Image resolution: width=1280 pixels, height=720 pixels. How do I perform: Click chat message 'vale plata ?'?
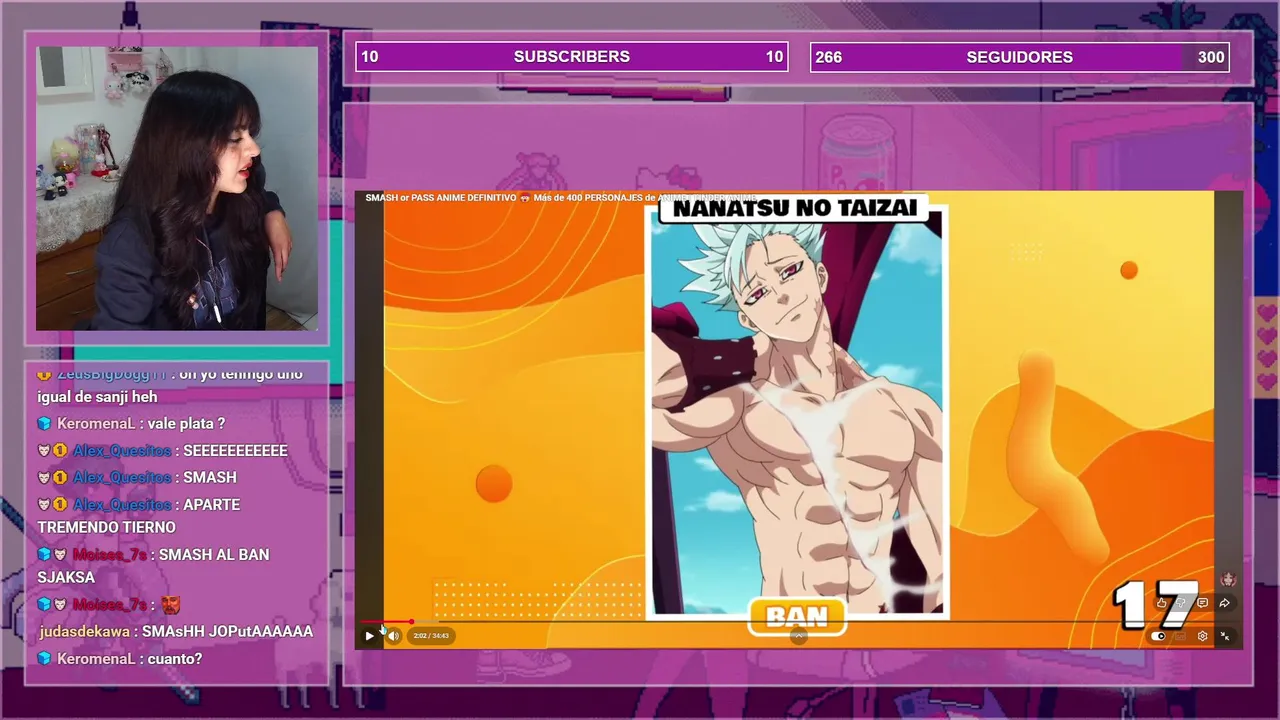coord(187,424)
